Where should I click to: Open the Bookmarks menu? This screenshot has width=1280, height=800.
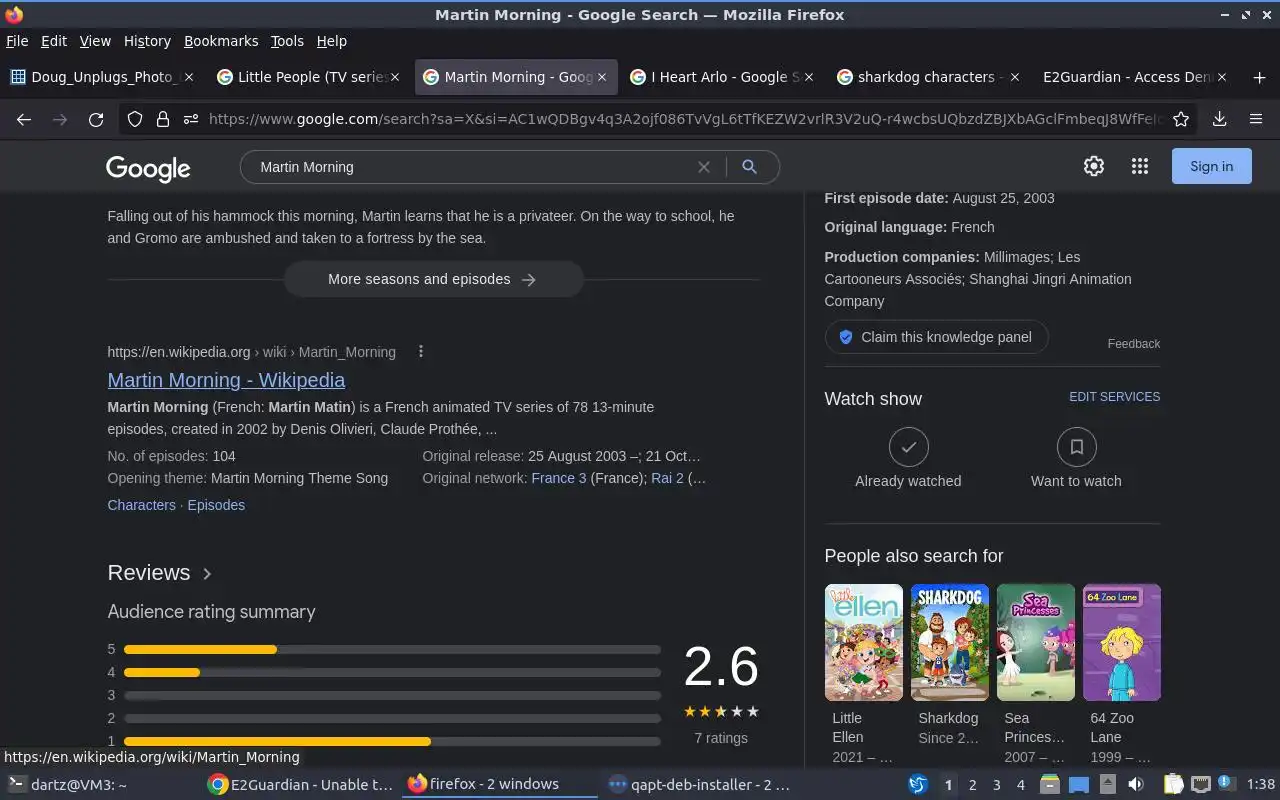(x=221, y=41)
